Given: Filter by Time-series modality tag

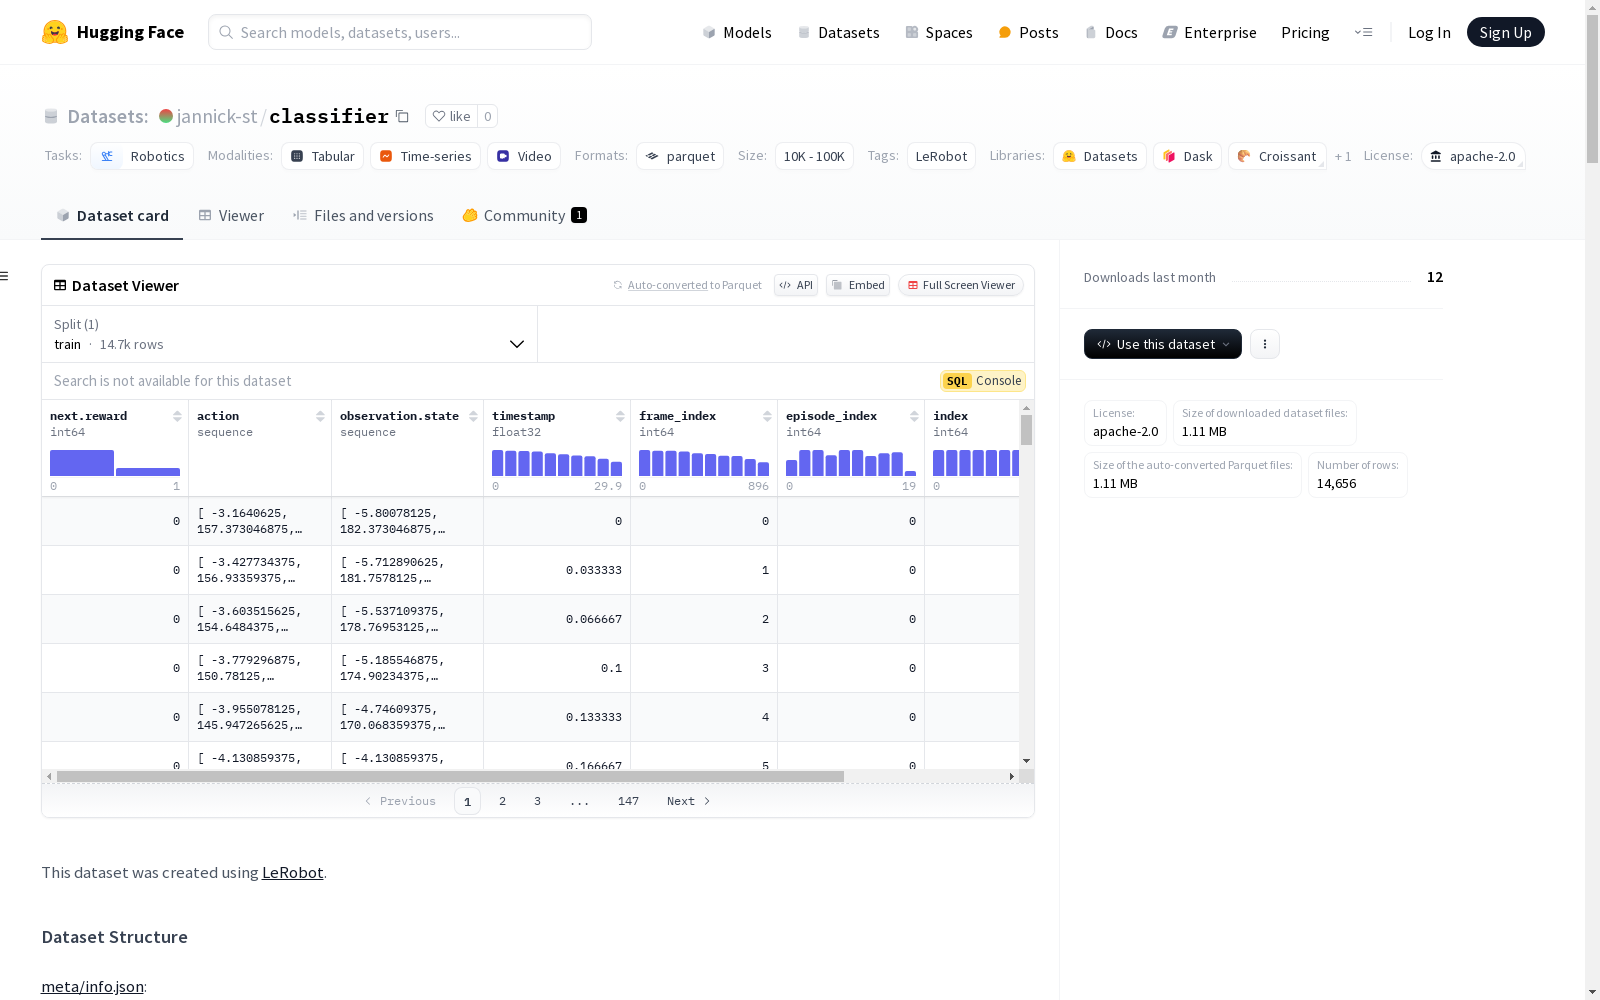Looking at the screenshot, I should pos(425,156).
